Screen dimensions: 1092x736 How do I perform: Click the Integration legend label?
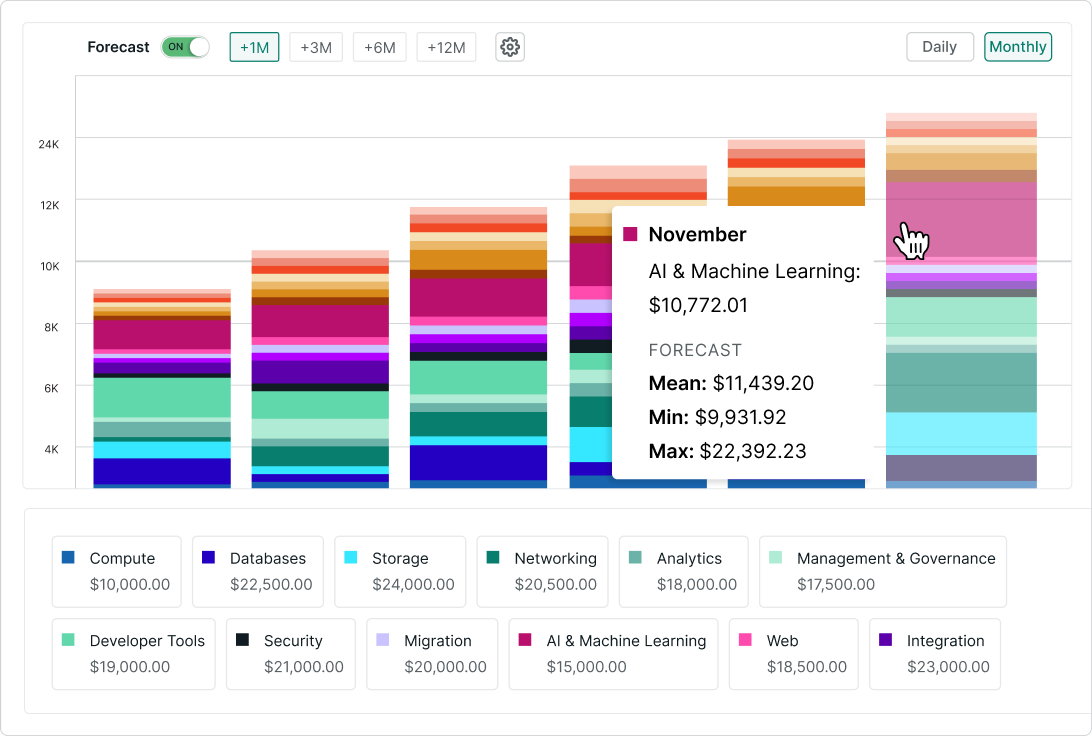(x=946, y=641)
